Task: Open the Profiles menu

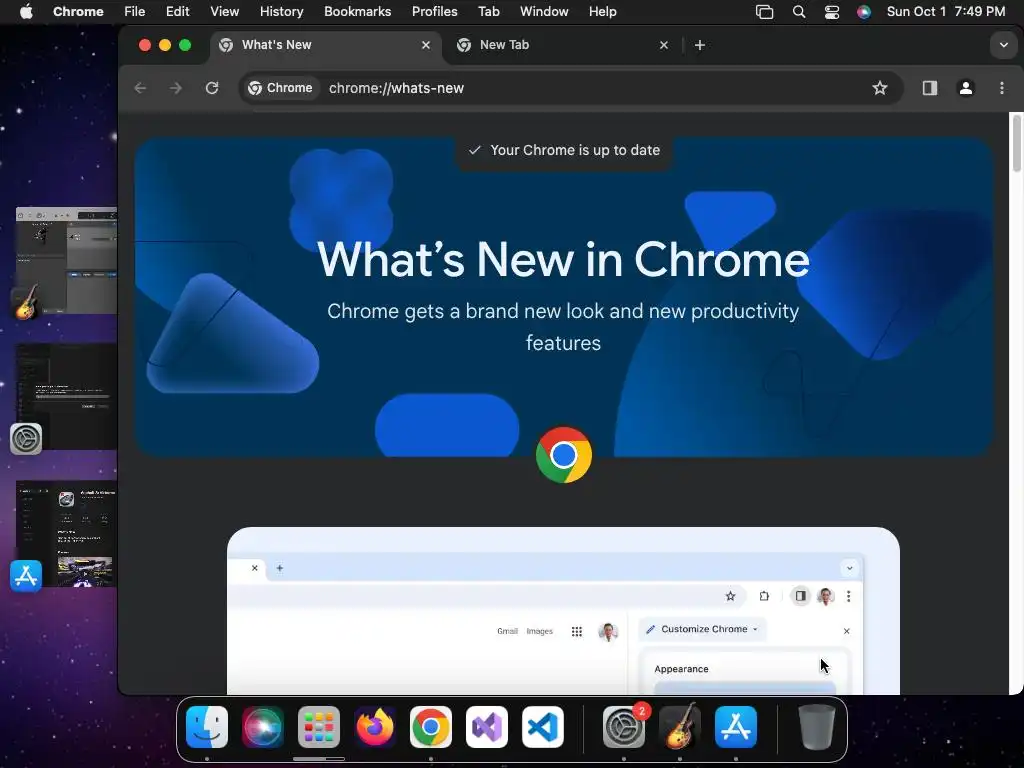Action: tap(434, 12)
